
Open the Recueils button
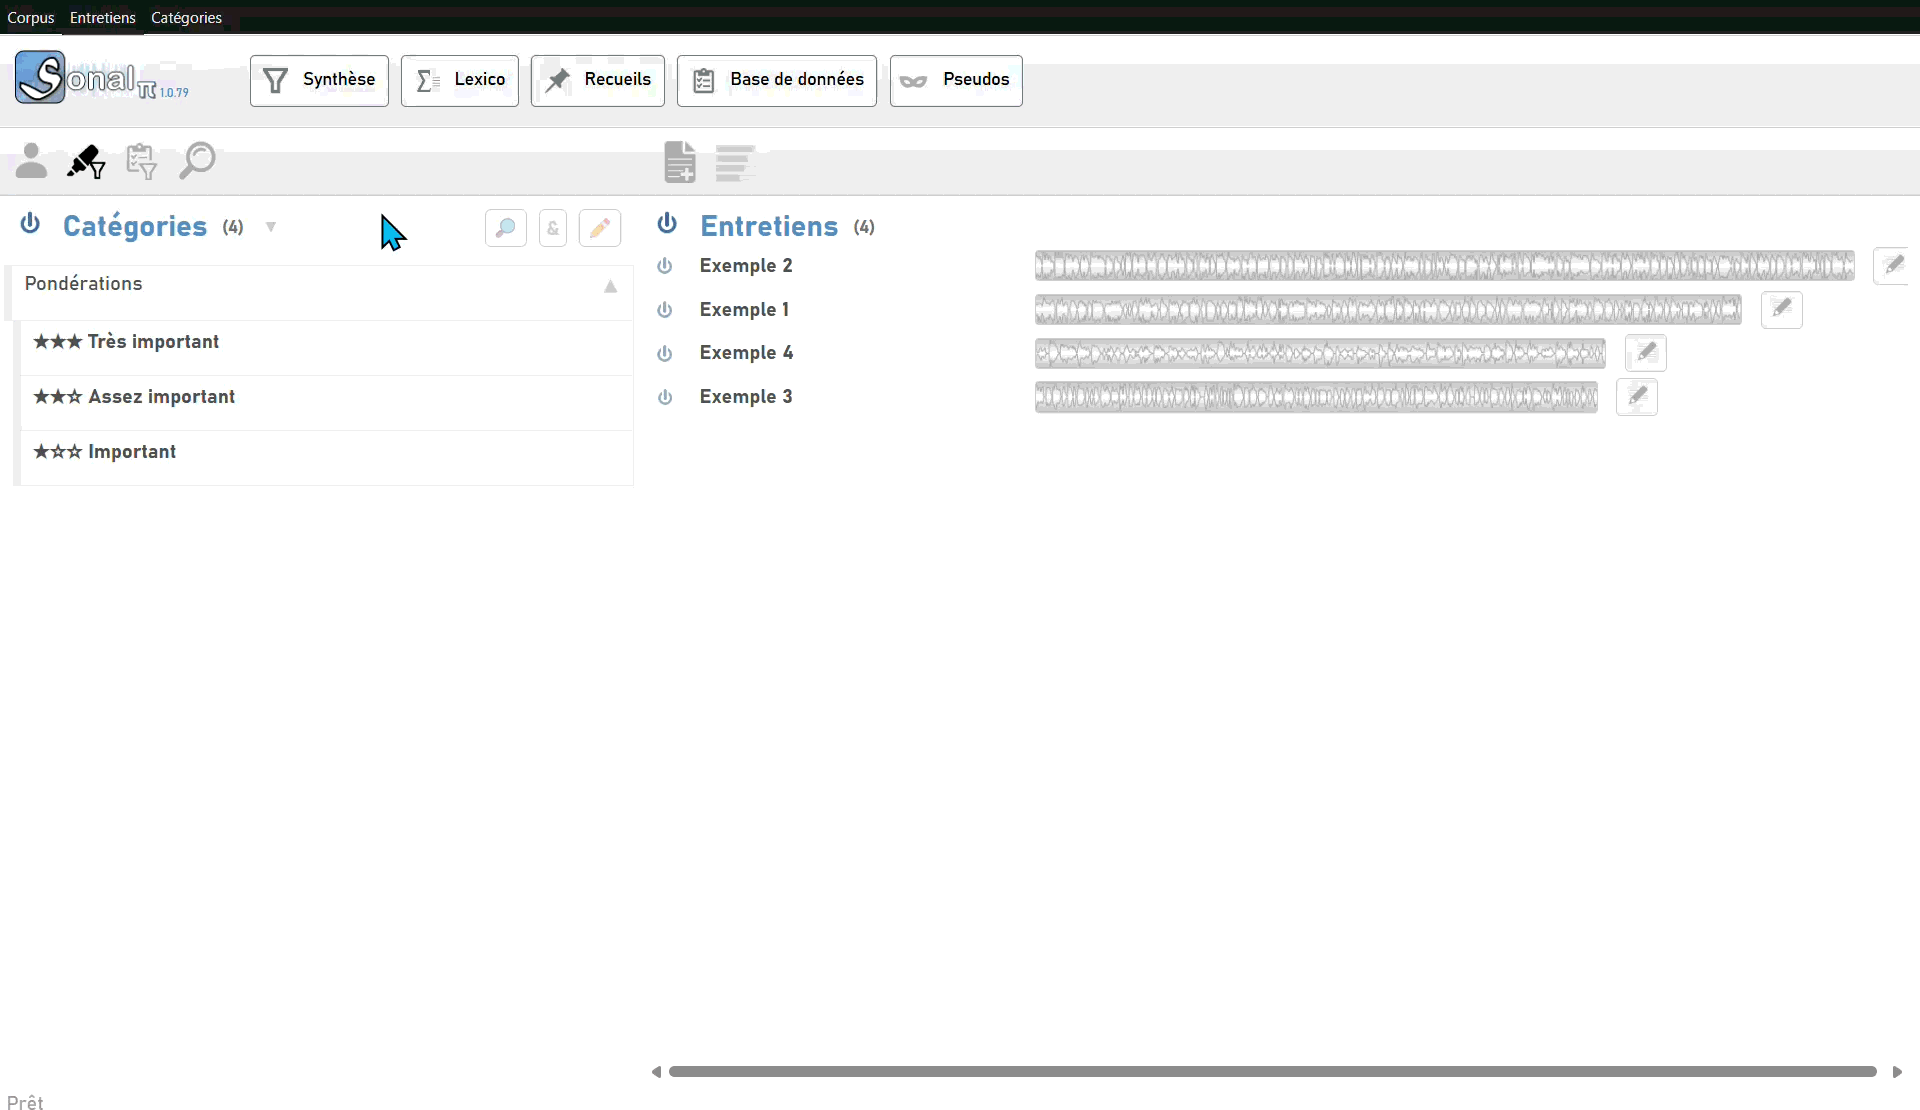coord(598,80)
